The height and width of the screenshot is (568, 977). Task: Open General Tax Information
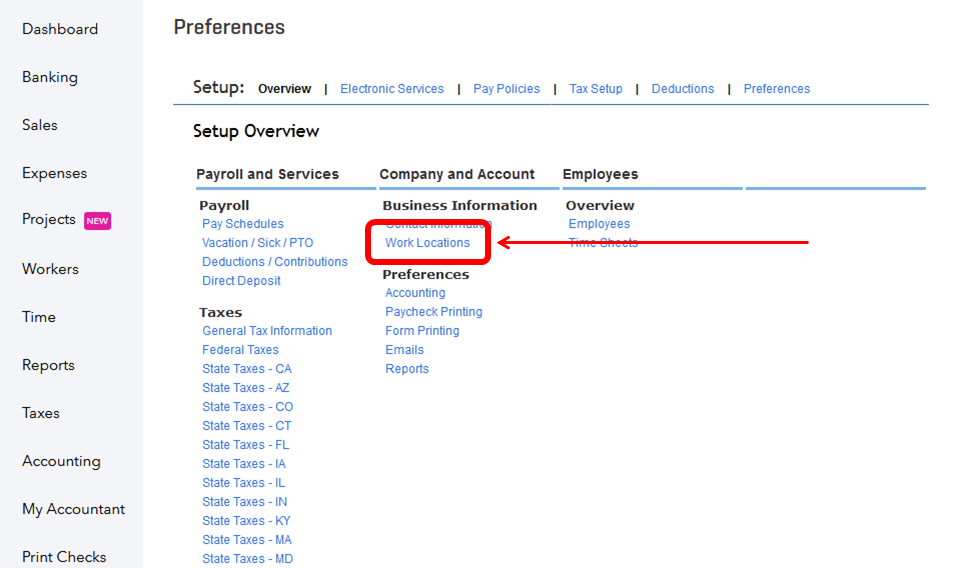click(x=267, y=331)
